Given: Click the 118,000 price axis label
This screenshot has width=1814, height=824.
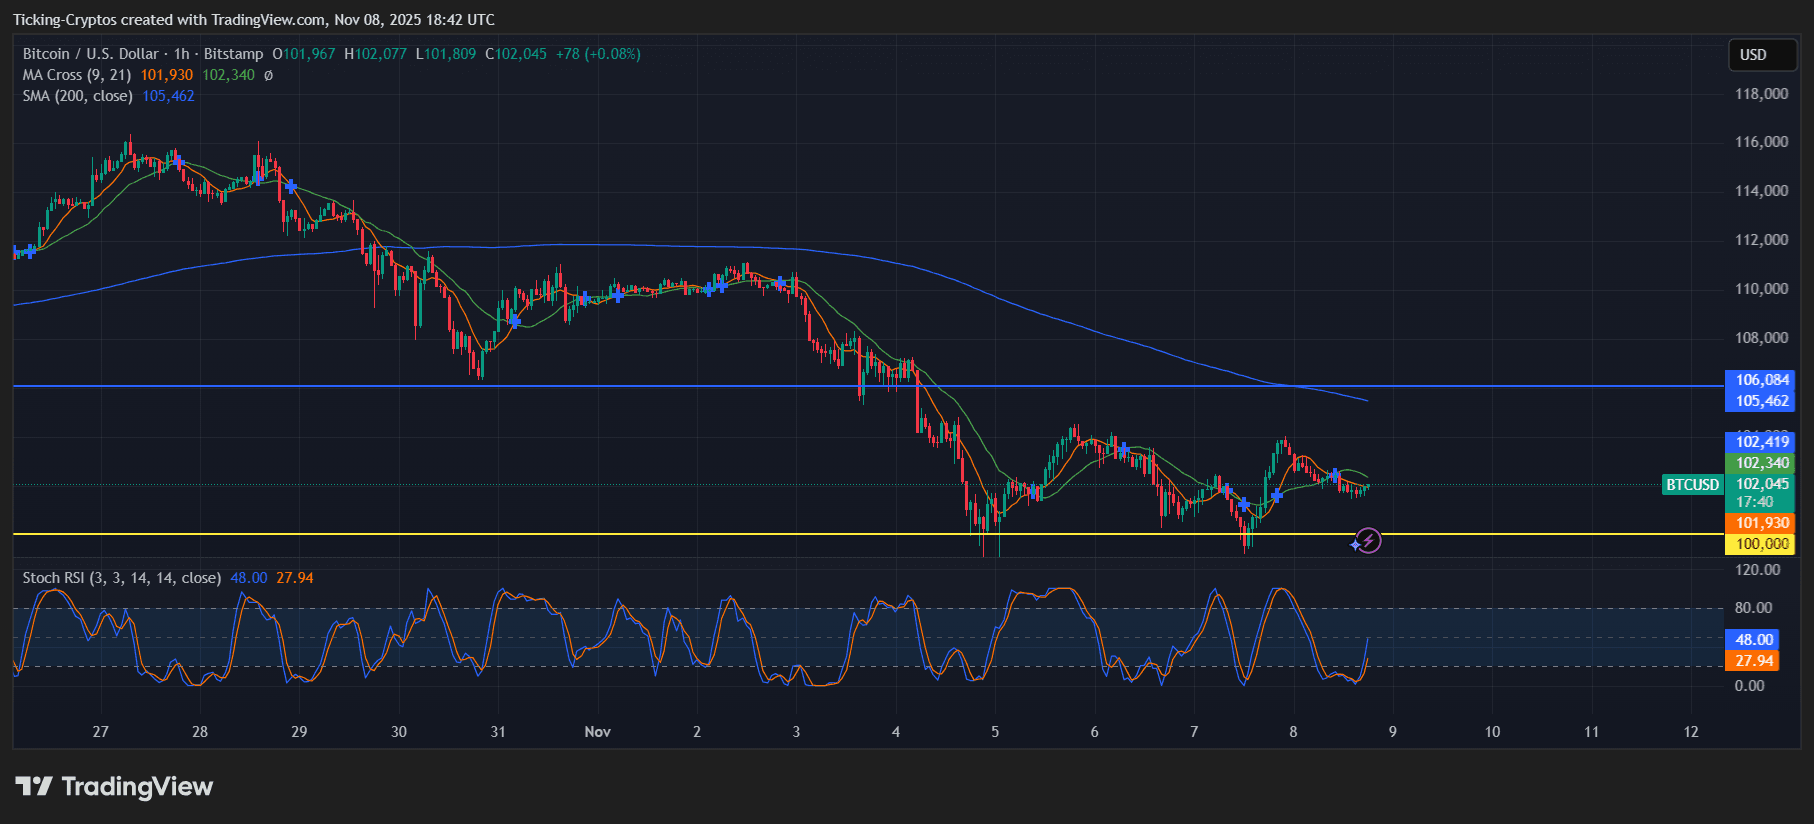Looking at the screenshot, I should tap(1761, 94).
